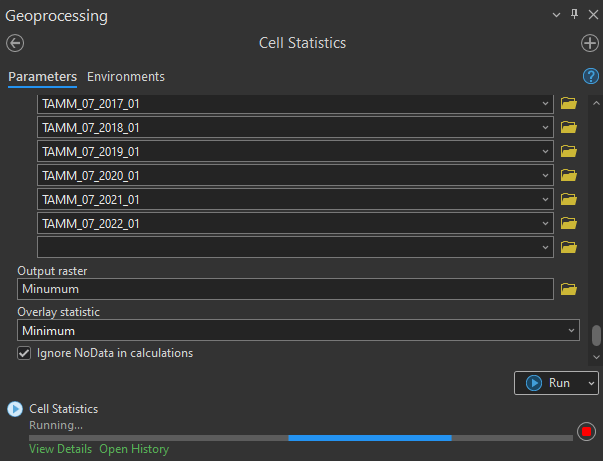Viewport: 603px width, 461px height.
Task: Open the Run button dropdown arrow
Action: tap(591, 383)
